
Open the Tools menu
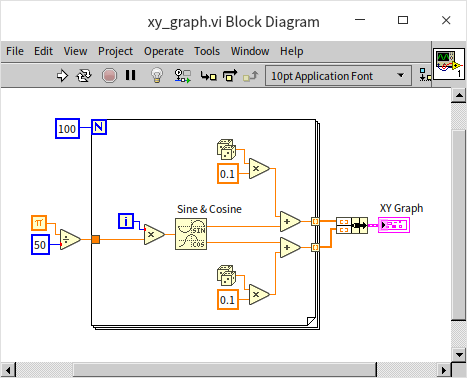click(207, 51)
